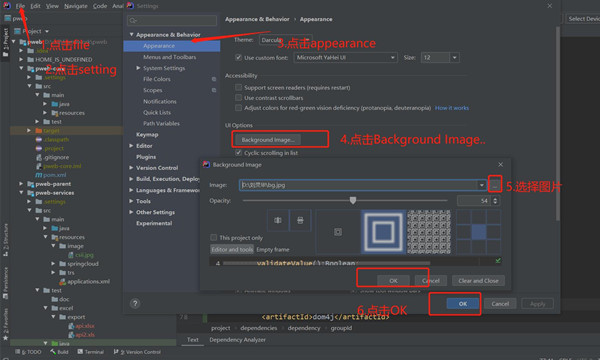Enable Use contrast scrollbars checkbox
Viewport: 600px width, 360px height.
point(238,98)
